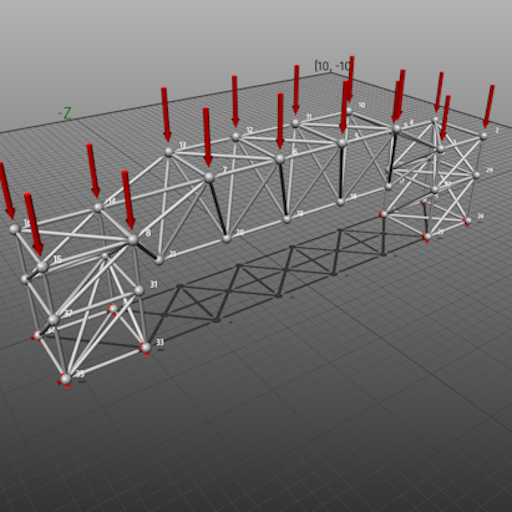Select truss node 29 sphere
This screenshot has height=512, width=512.
tap(476, 175)
